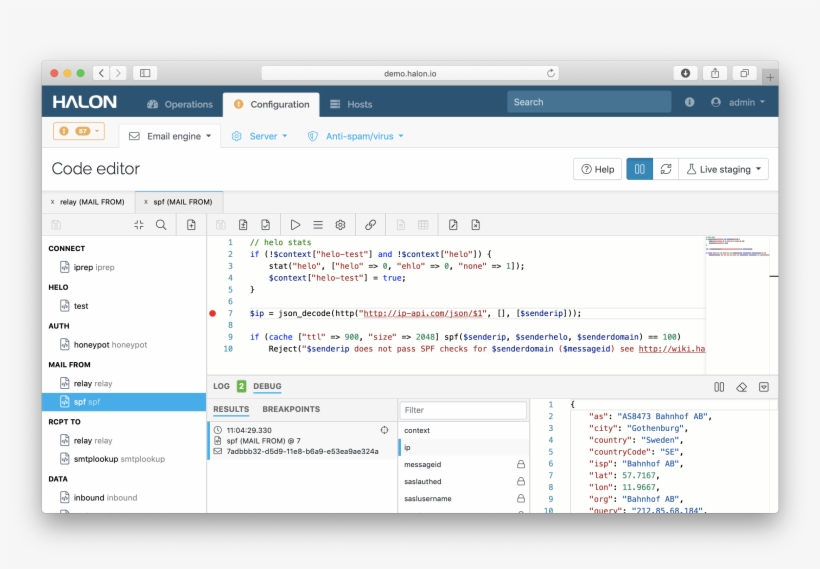Viewport: 820px width, 569px height.
Task: Click the collapse panel icon in debug bar
Action: tap(764, 387)
